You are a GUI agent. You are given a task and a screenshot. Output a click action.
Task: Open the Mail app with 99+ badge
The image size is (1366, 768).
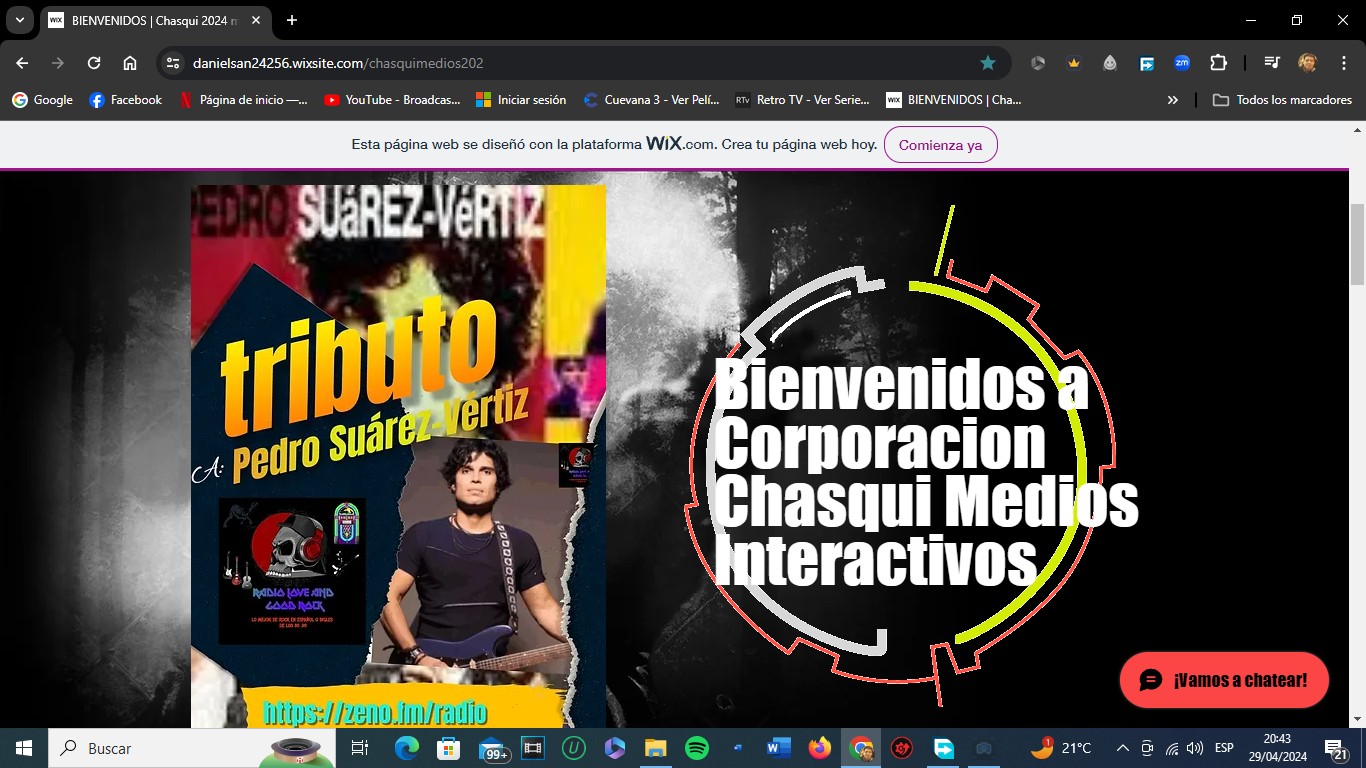tap(492, 748)
